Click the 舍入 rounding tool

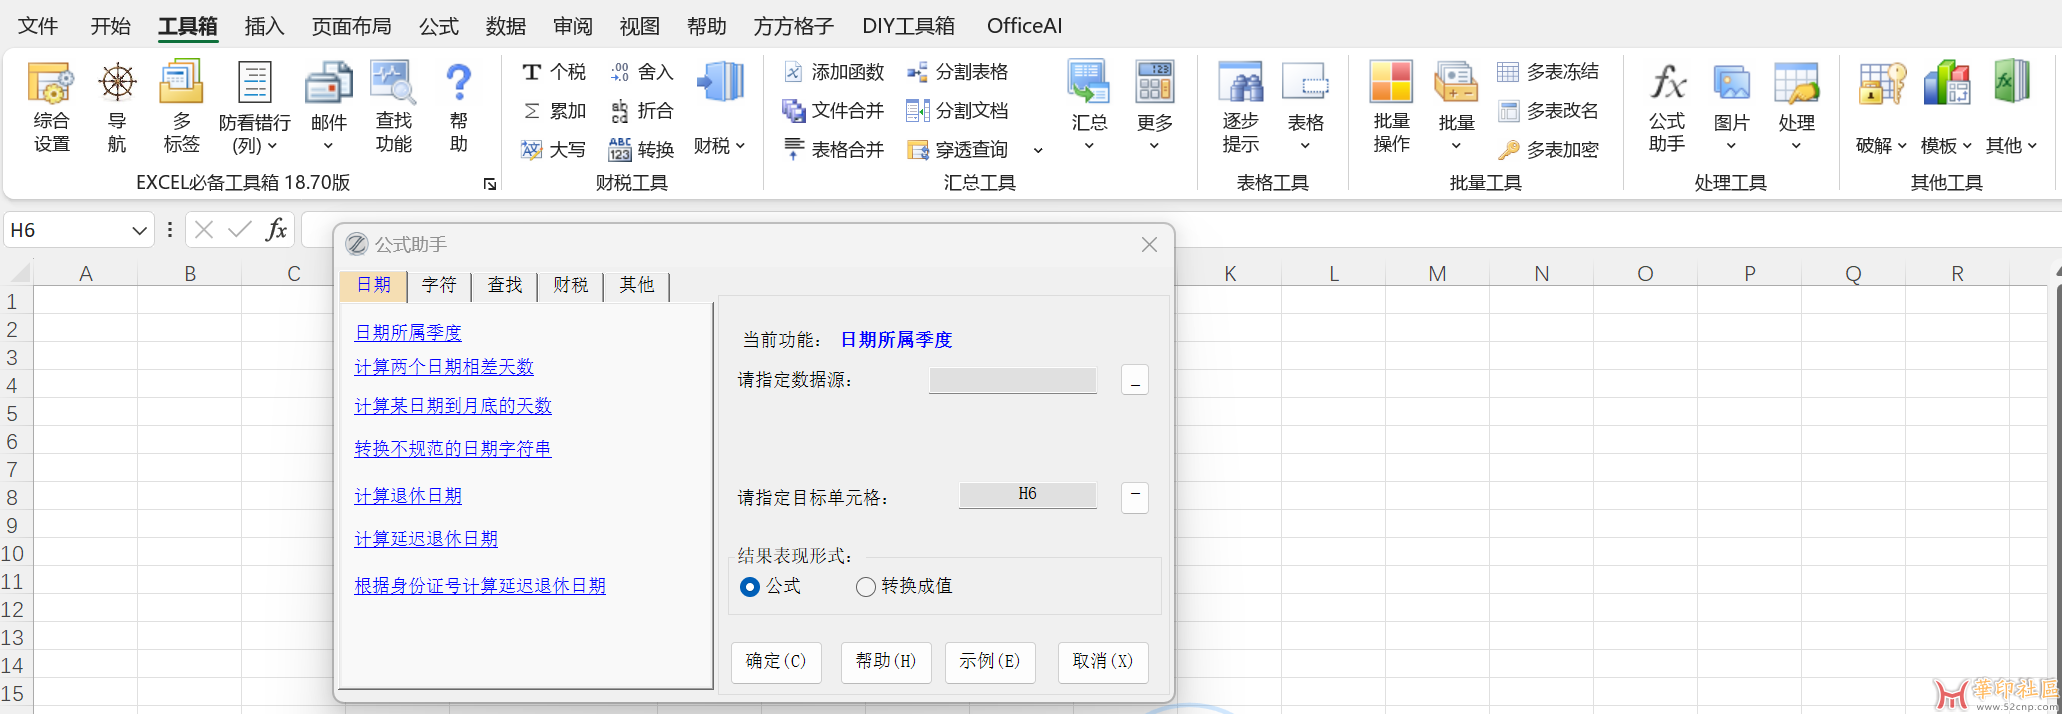[x=642, y=72]
